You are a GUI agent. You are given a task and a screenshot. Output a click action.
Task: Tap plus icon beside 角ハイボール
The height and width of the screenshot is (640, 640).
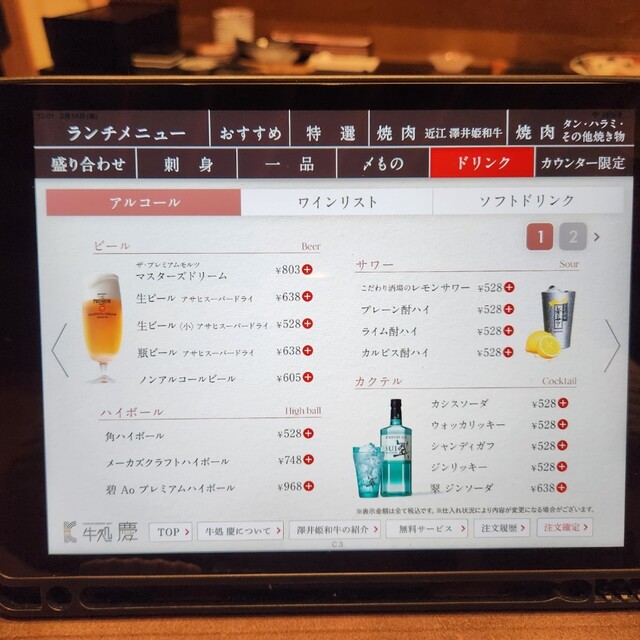pyautogui.click(x=308, y=434)
